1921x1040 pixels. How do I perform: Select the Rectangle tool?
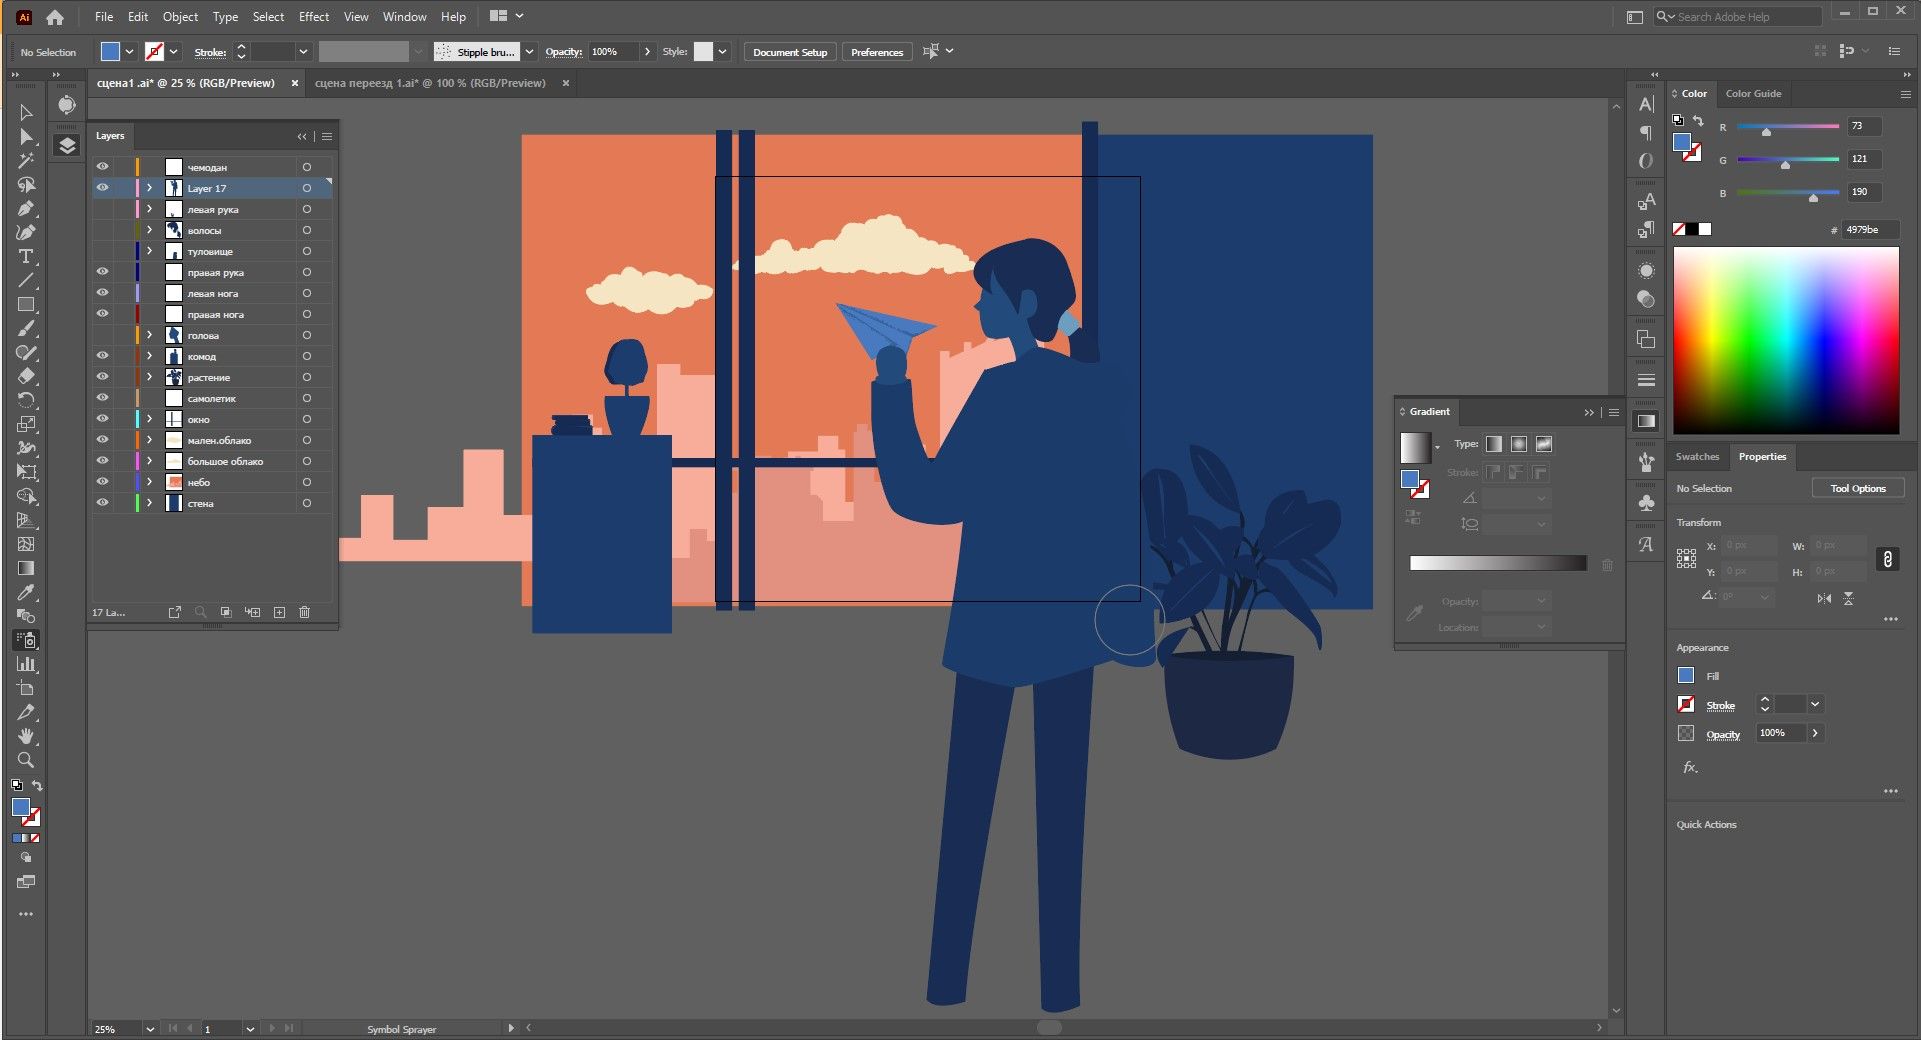26,305
